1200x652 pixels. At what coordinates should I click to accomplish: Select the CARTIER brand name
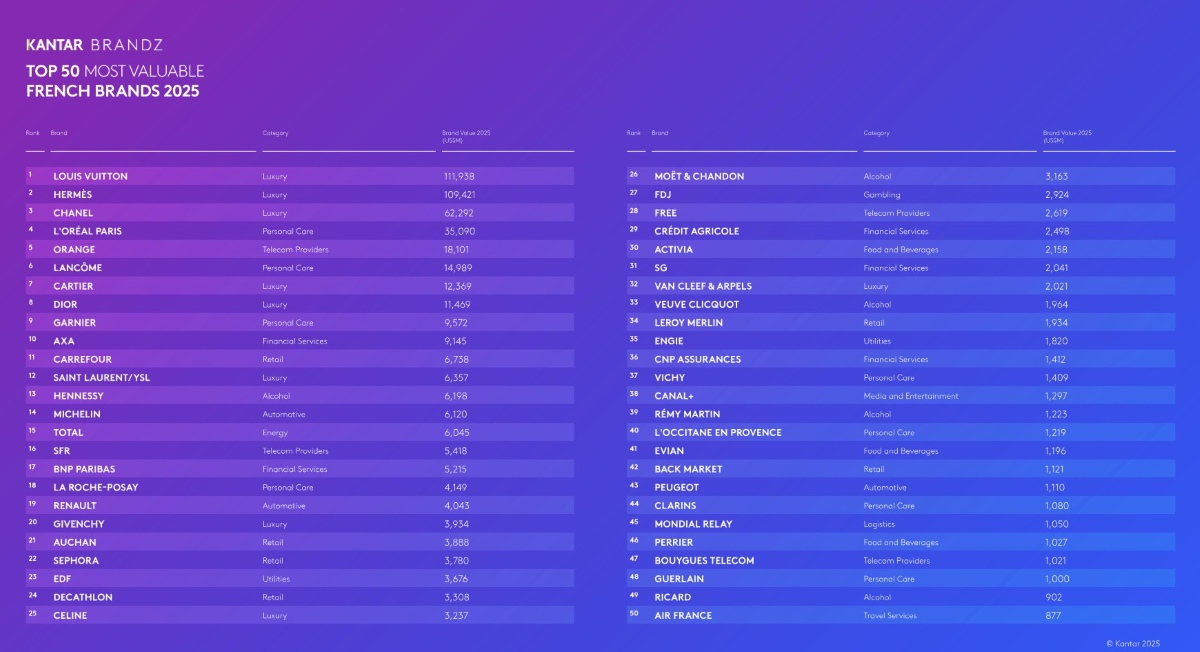75,286
